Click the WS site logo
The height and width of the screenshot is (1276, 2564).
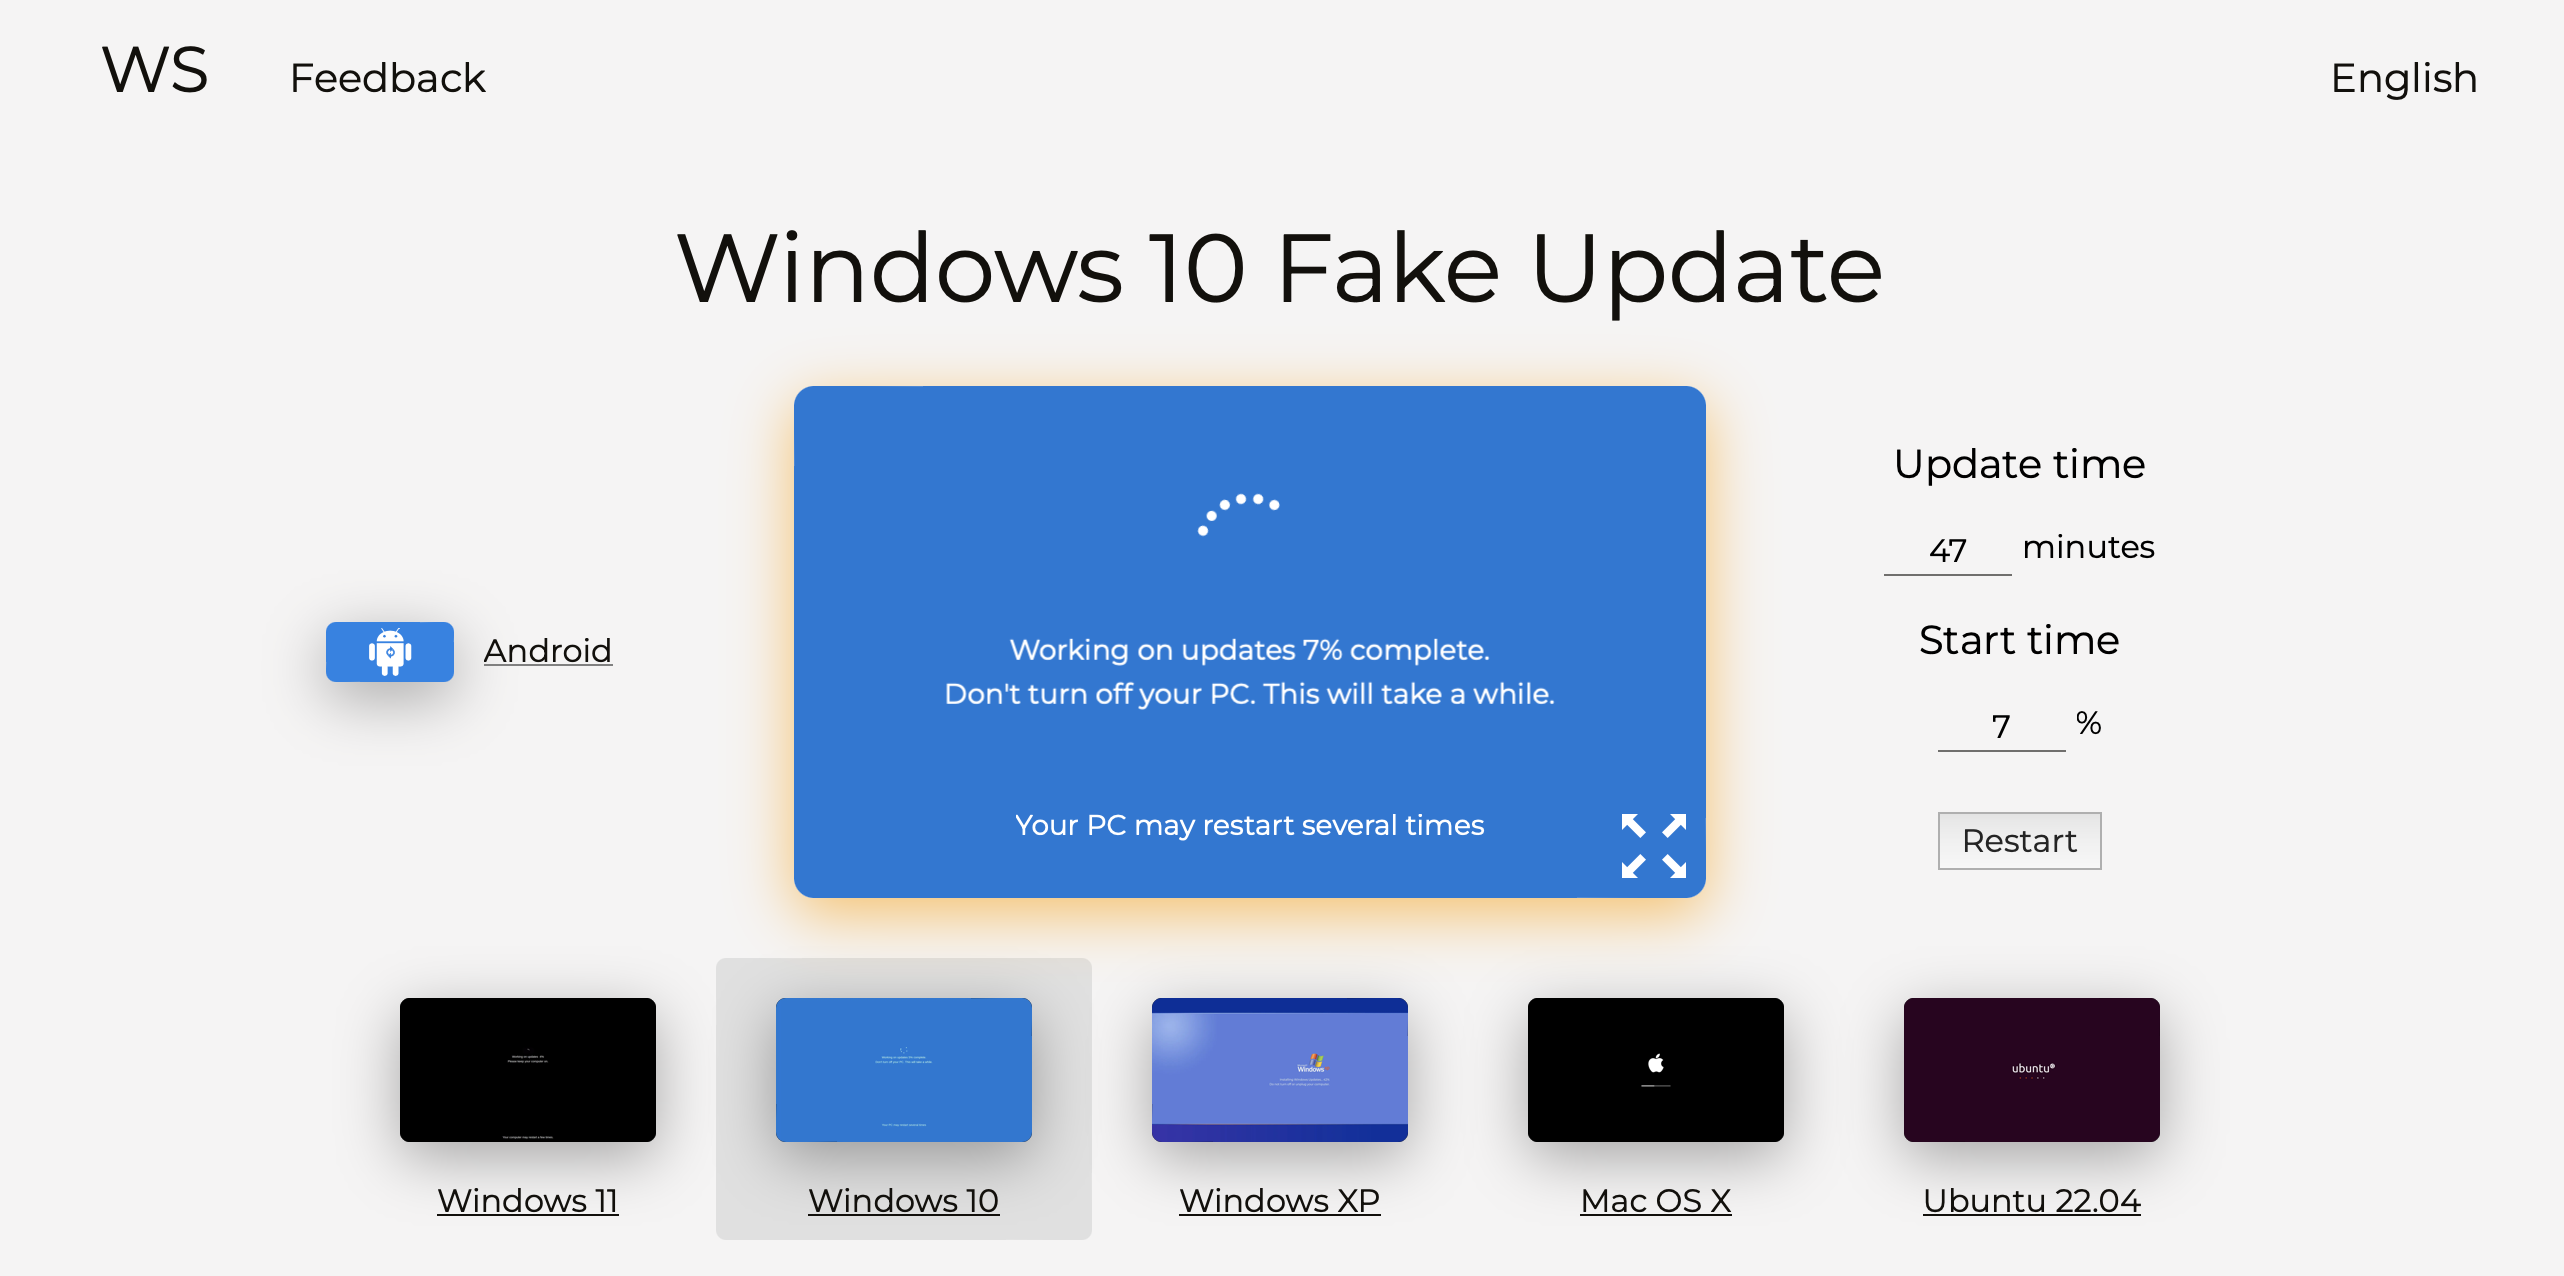tap(155, 71)
